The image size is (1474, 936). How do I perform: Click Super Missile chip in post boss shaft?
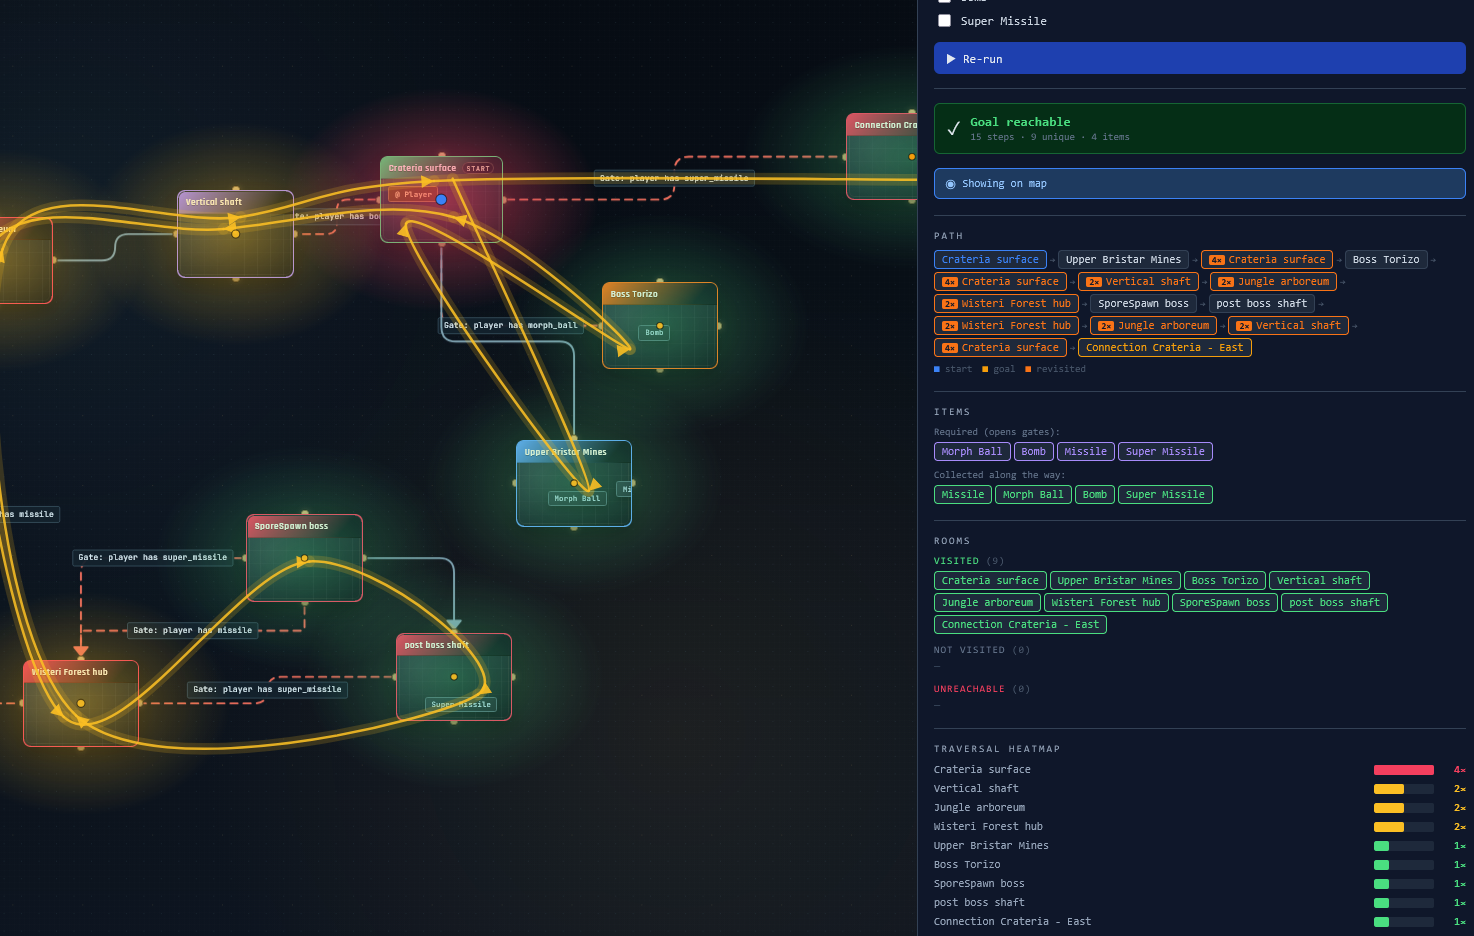pos(461,704)
